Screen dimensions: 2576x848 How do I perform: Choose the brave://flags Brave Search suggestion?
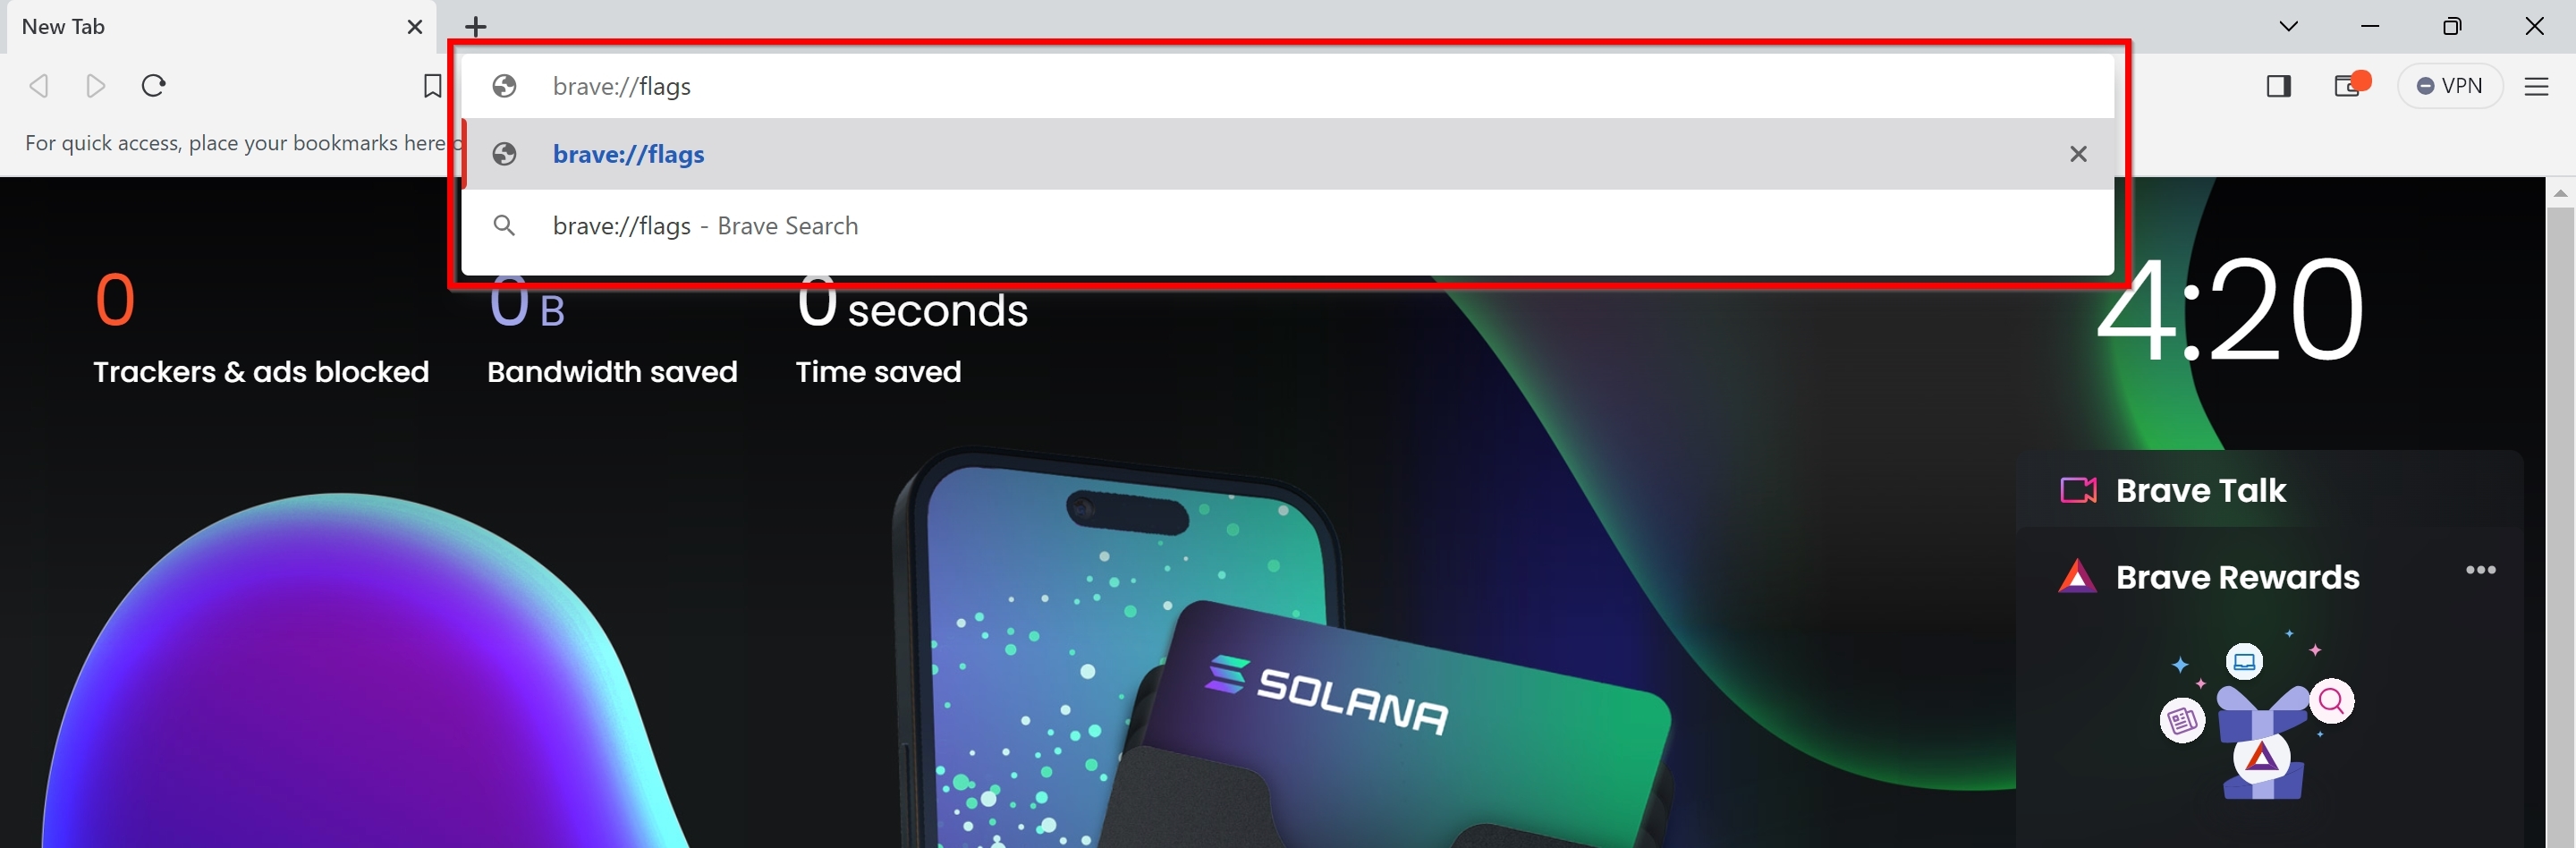point(1288,226)
